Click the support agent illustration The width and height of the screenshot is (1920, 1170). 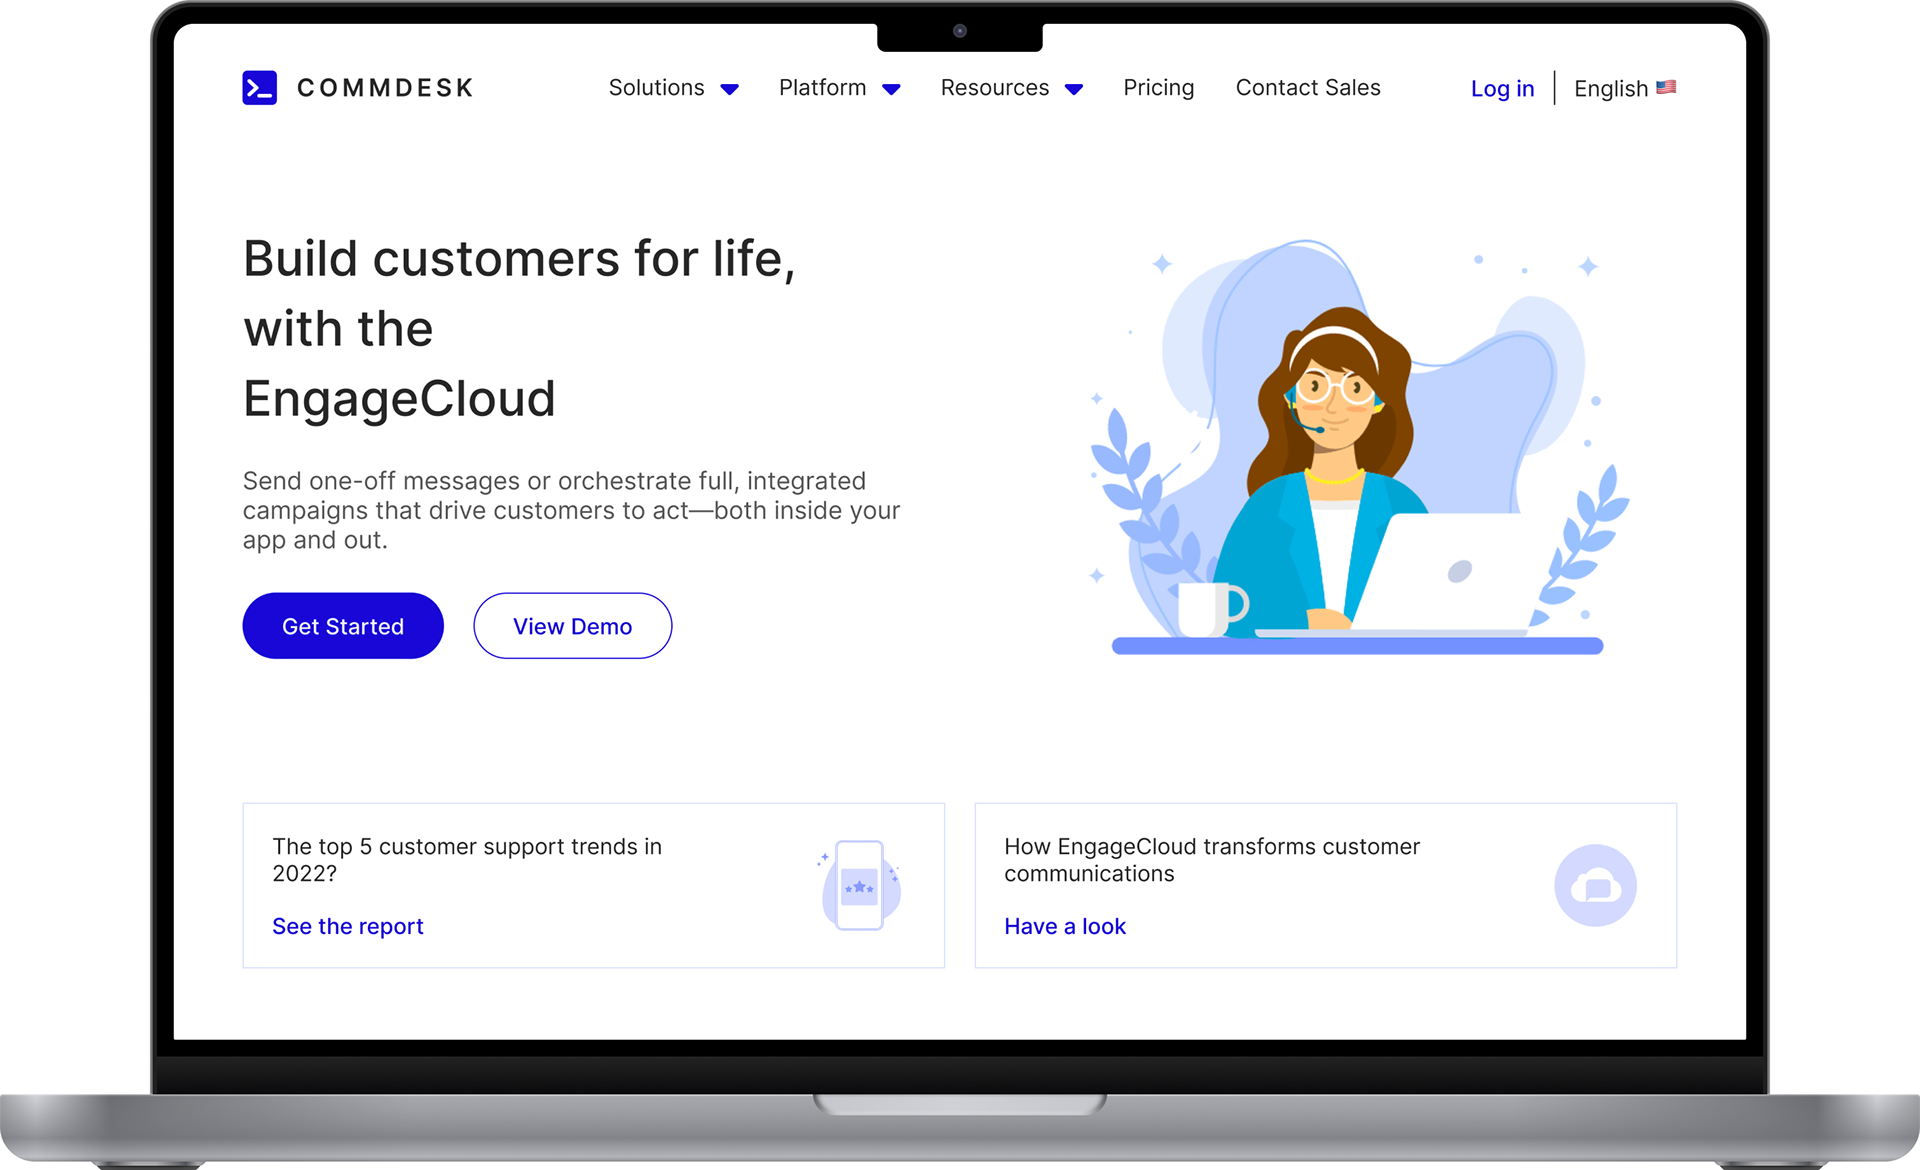coord(1357,447)
